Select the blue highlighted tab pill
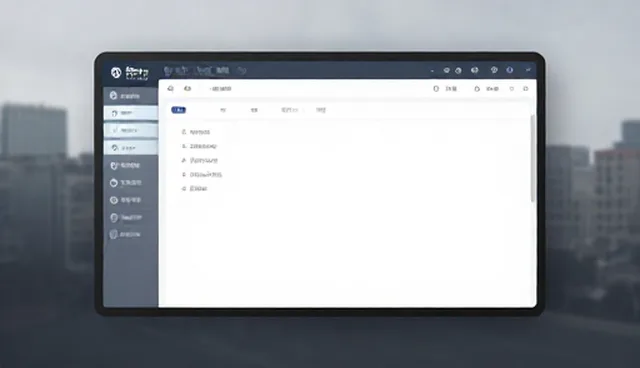640x368 pixels. tap(178, 110)
